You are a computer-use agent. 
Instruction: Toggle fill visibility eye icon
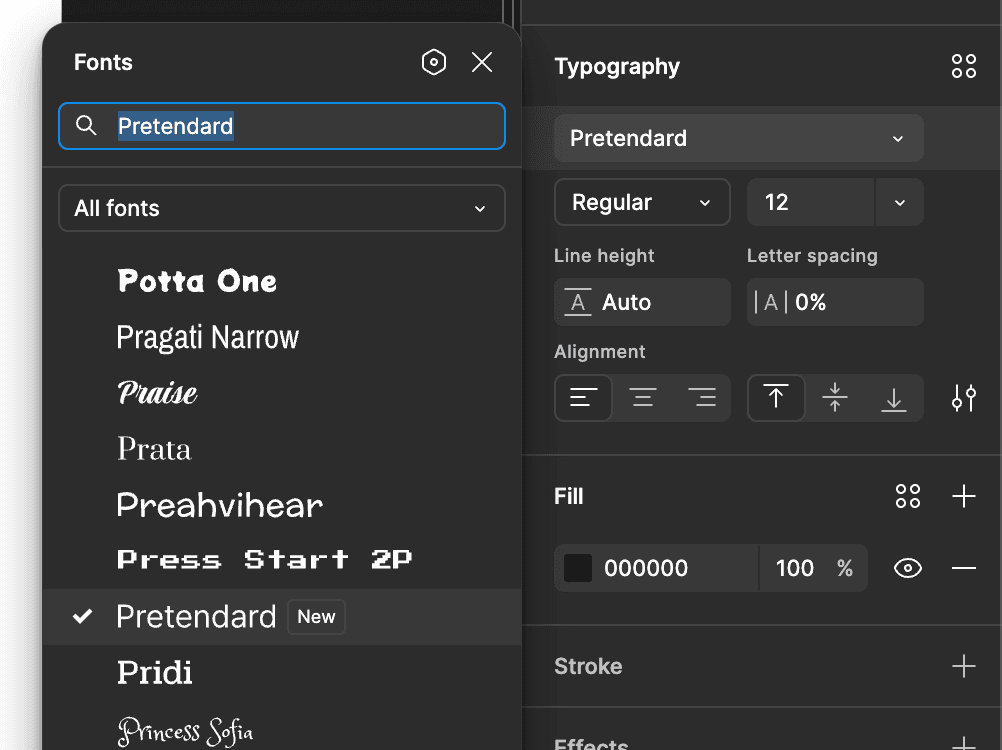point(907,568)
